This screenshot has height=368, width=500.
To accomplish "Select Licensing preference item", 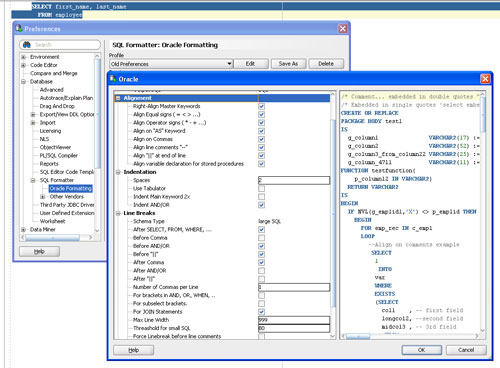I will coord(50,131).
